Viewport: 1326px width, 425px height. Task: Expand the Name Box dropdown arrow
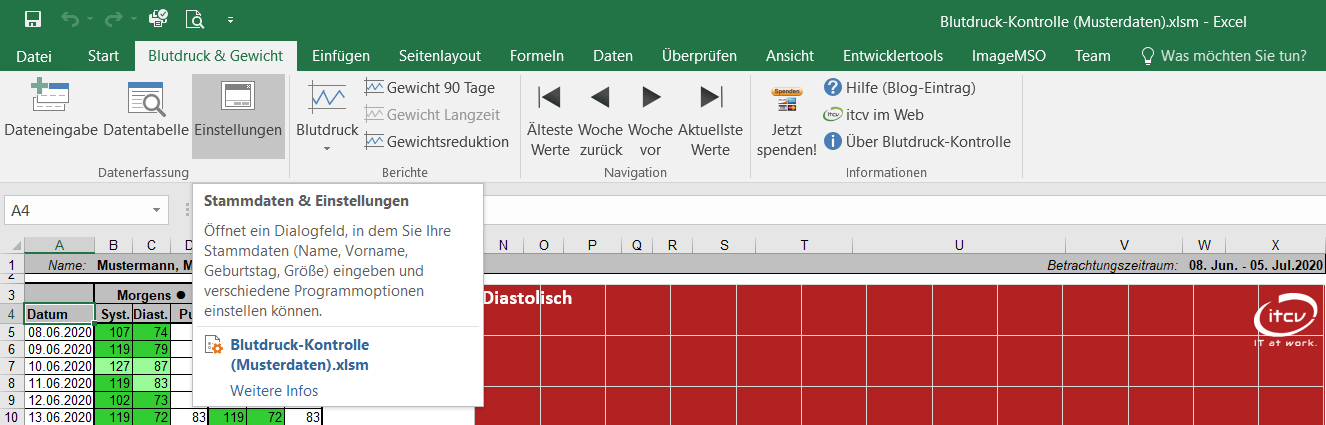[157, 210]
